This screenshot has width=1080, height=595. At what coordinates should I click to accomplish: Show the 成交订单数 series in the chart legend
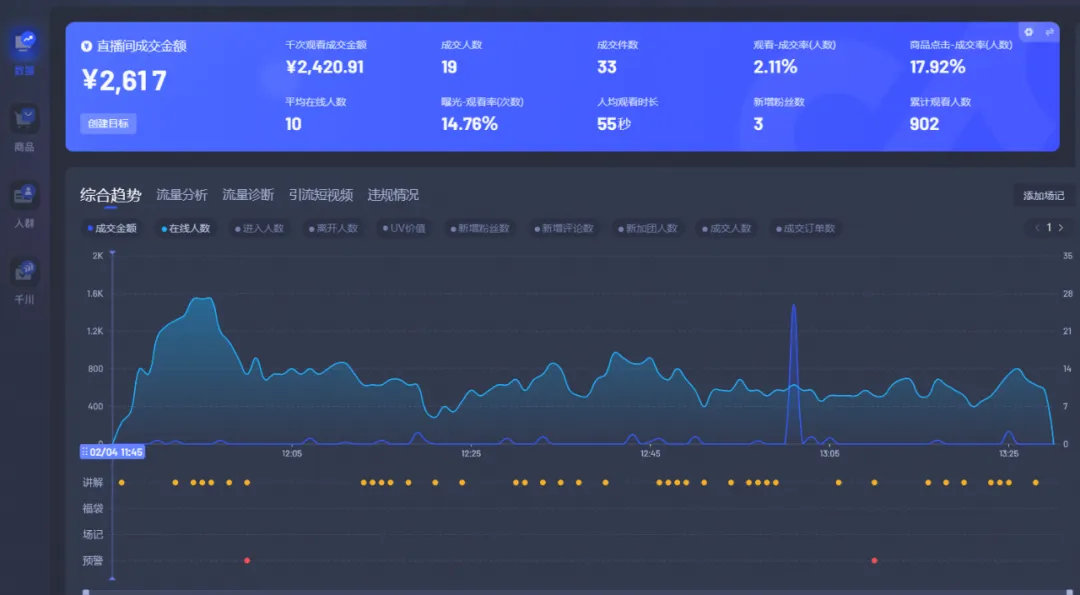(806, 228)
